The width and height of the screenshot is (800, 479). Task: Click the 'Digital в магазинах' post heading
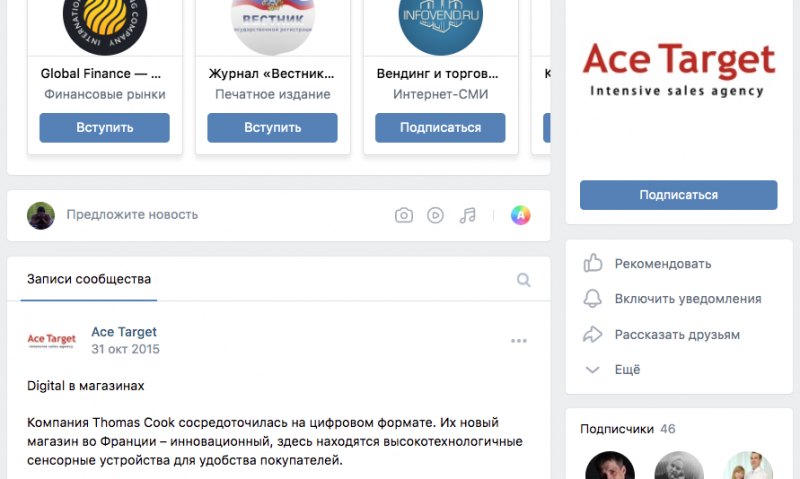pyautogui.click(x=86, y=386)
